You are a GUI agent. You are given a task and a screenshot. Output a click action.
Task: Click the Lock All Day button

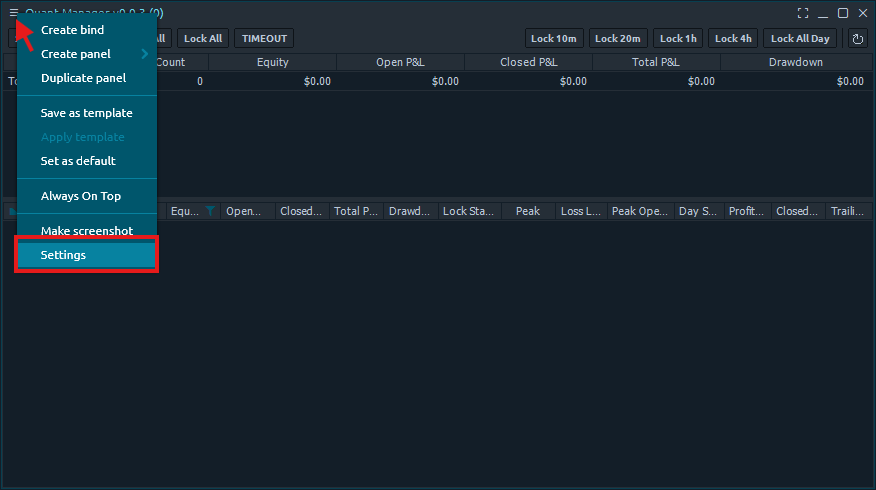tap(800, 39)
